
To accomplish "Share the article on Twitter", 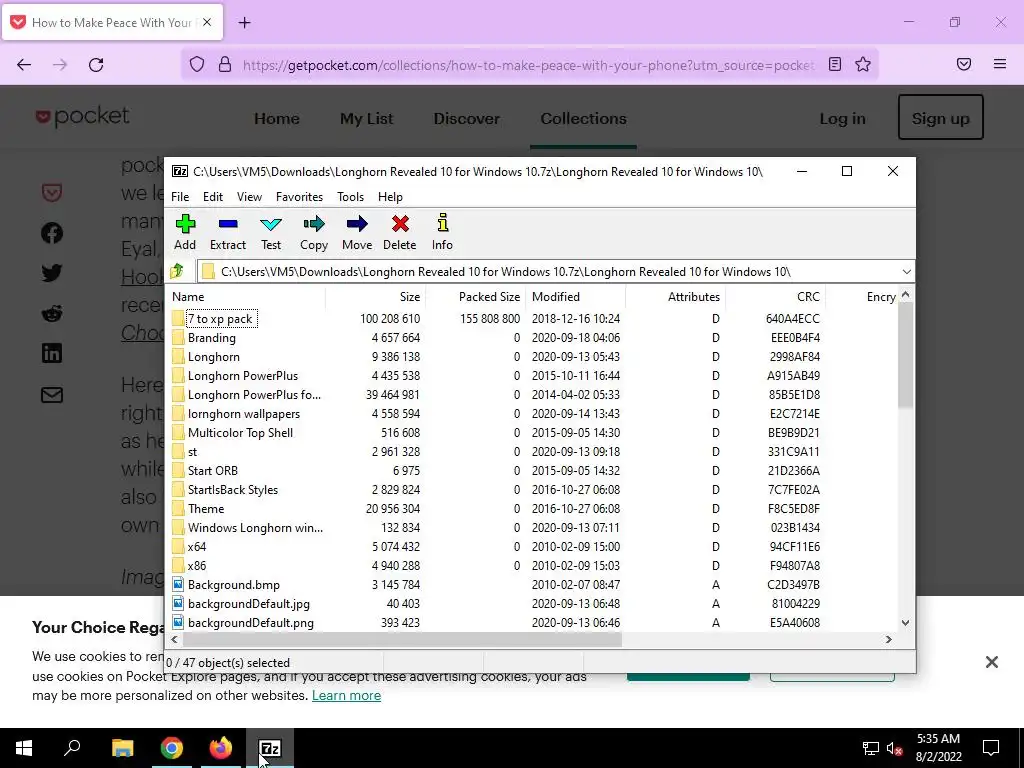I will click(x=52, y=273).
